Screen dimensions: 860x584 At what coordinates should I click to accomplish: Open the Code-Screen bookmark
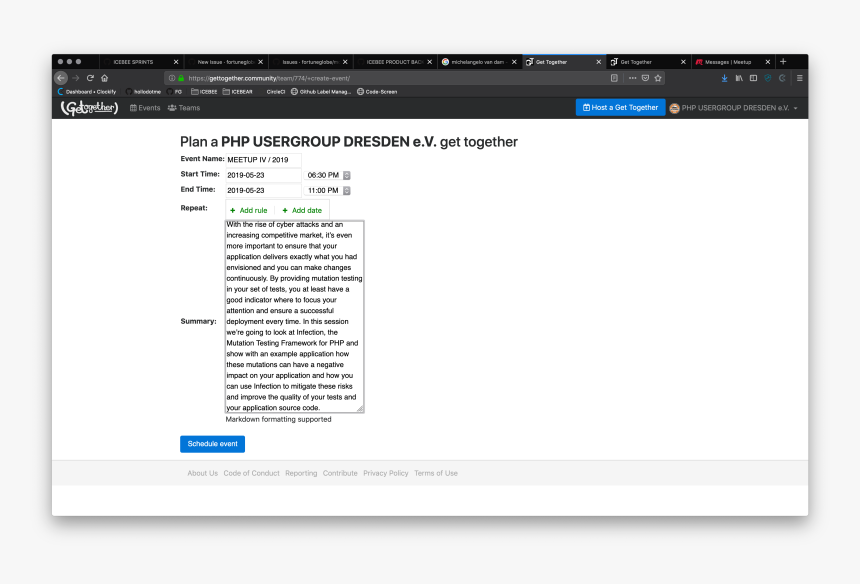pyautogui.click(x=377, y=92)
